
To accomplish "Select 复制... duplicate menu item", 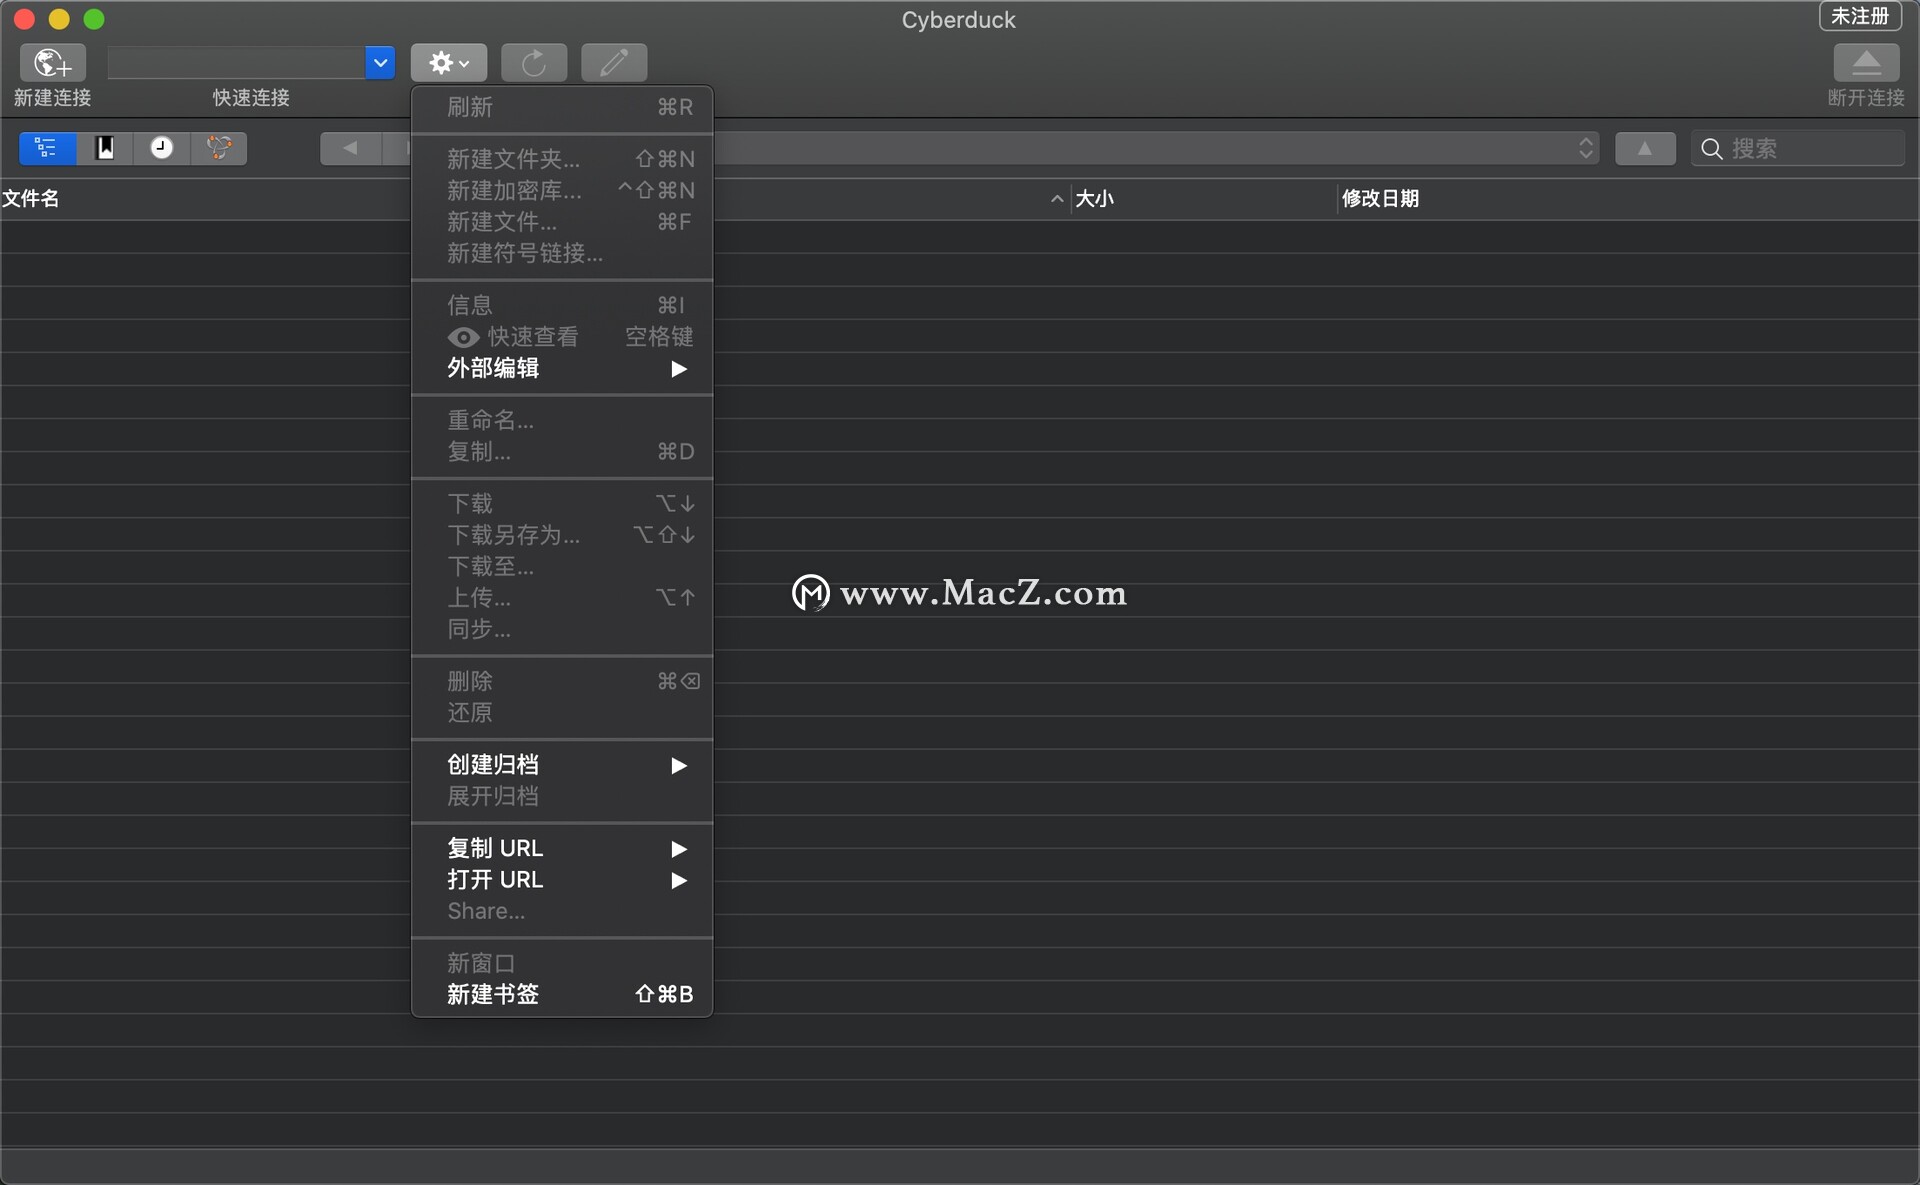I will [x=562, y=451].
